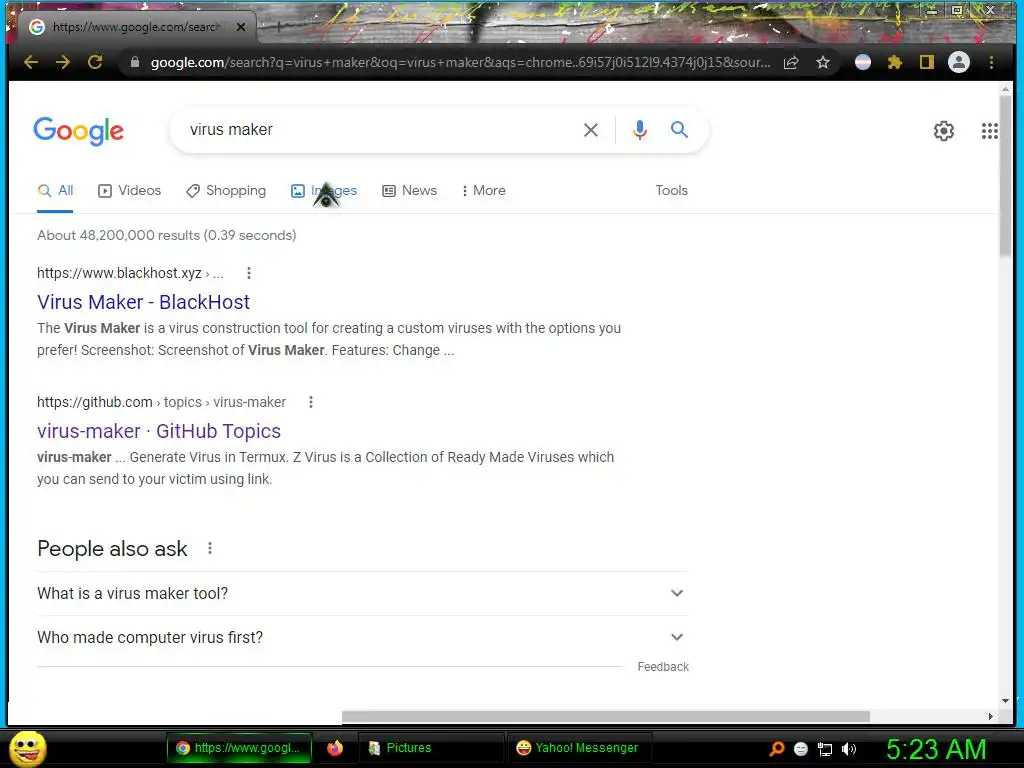Launch Firefox from the taskbar
The width and height of the screenshot is (1024, 768).
[335, 748]
